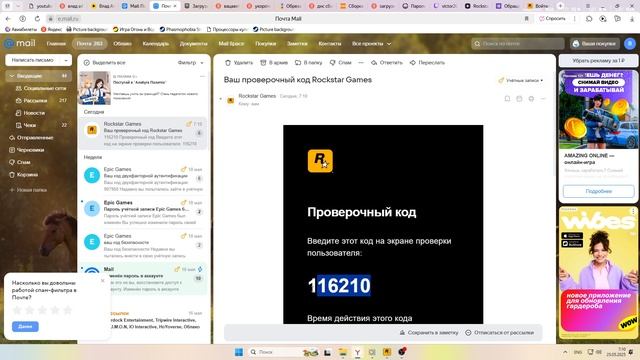Click Убрать рекламу button
This screenshot has width=640, height=360.
(x=598, y=60)
